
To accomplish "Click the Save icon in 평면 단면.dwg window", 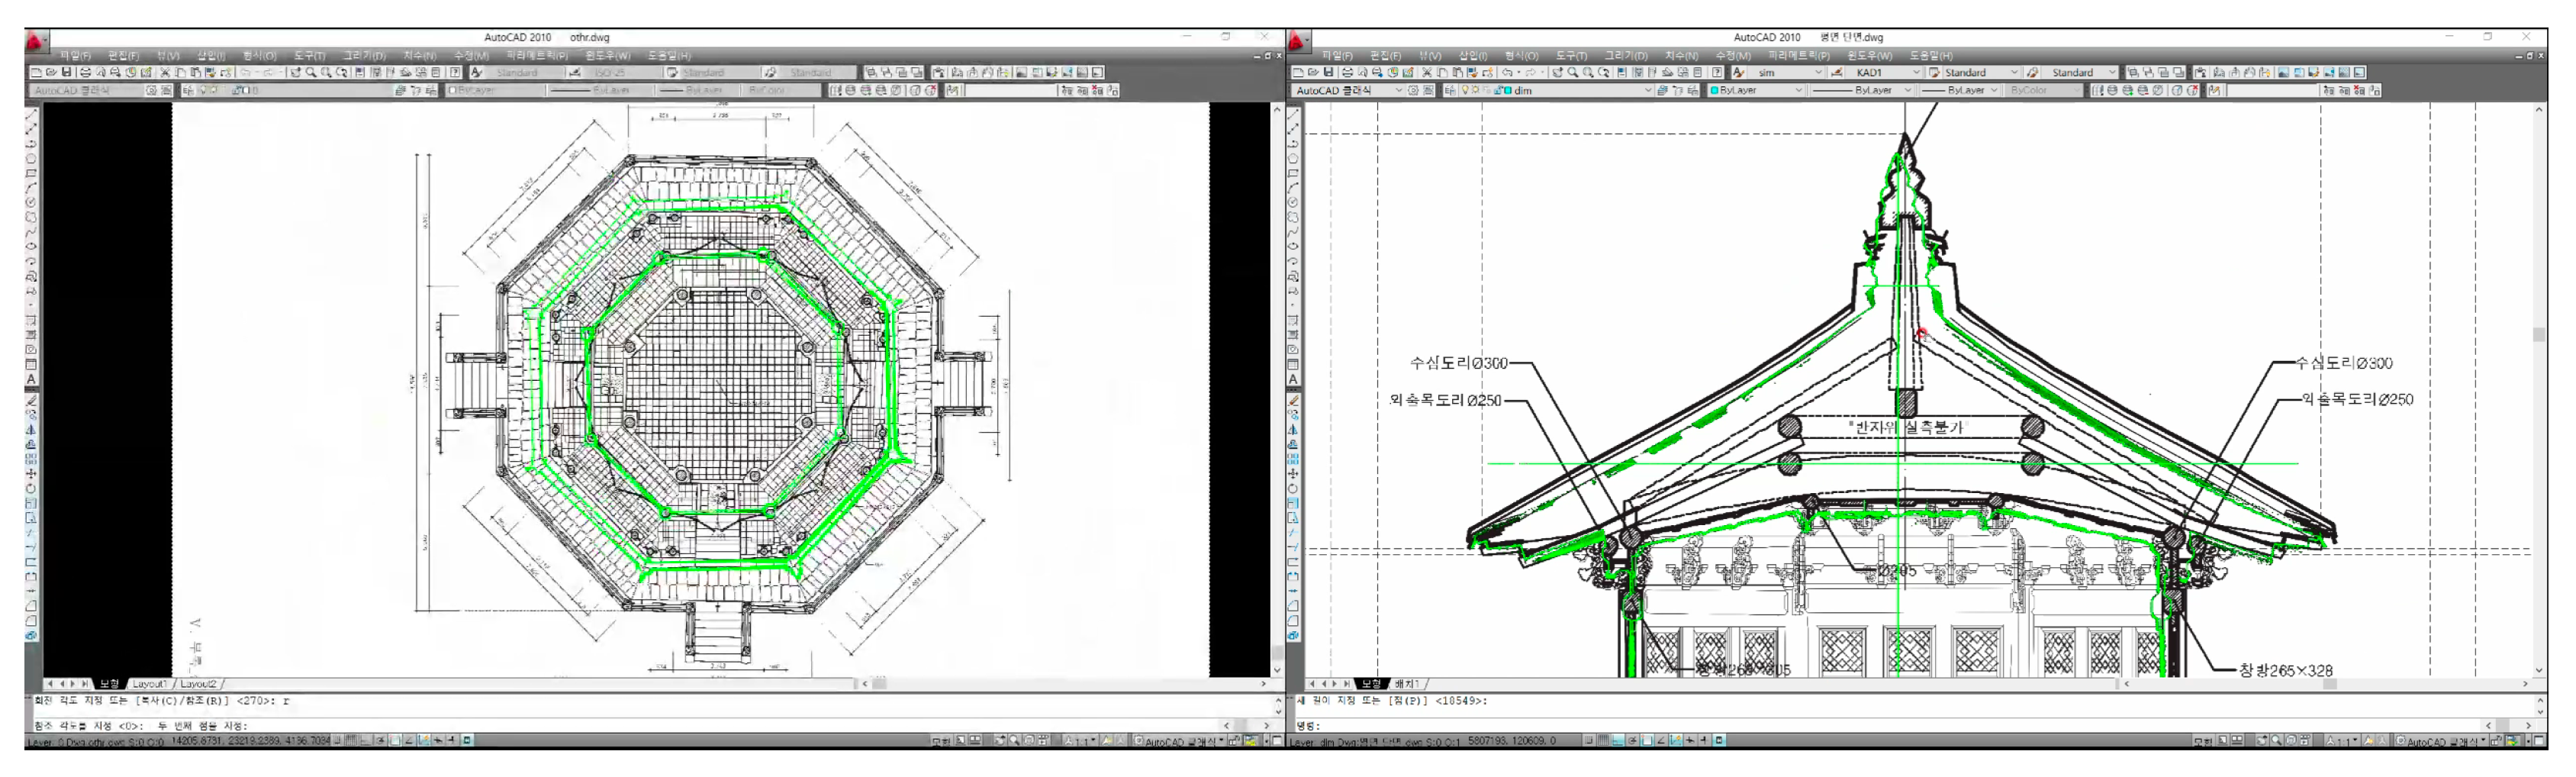I will [x=1328, y=73].
